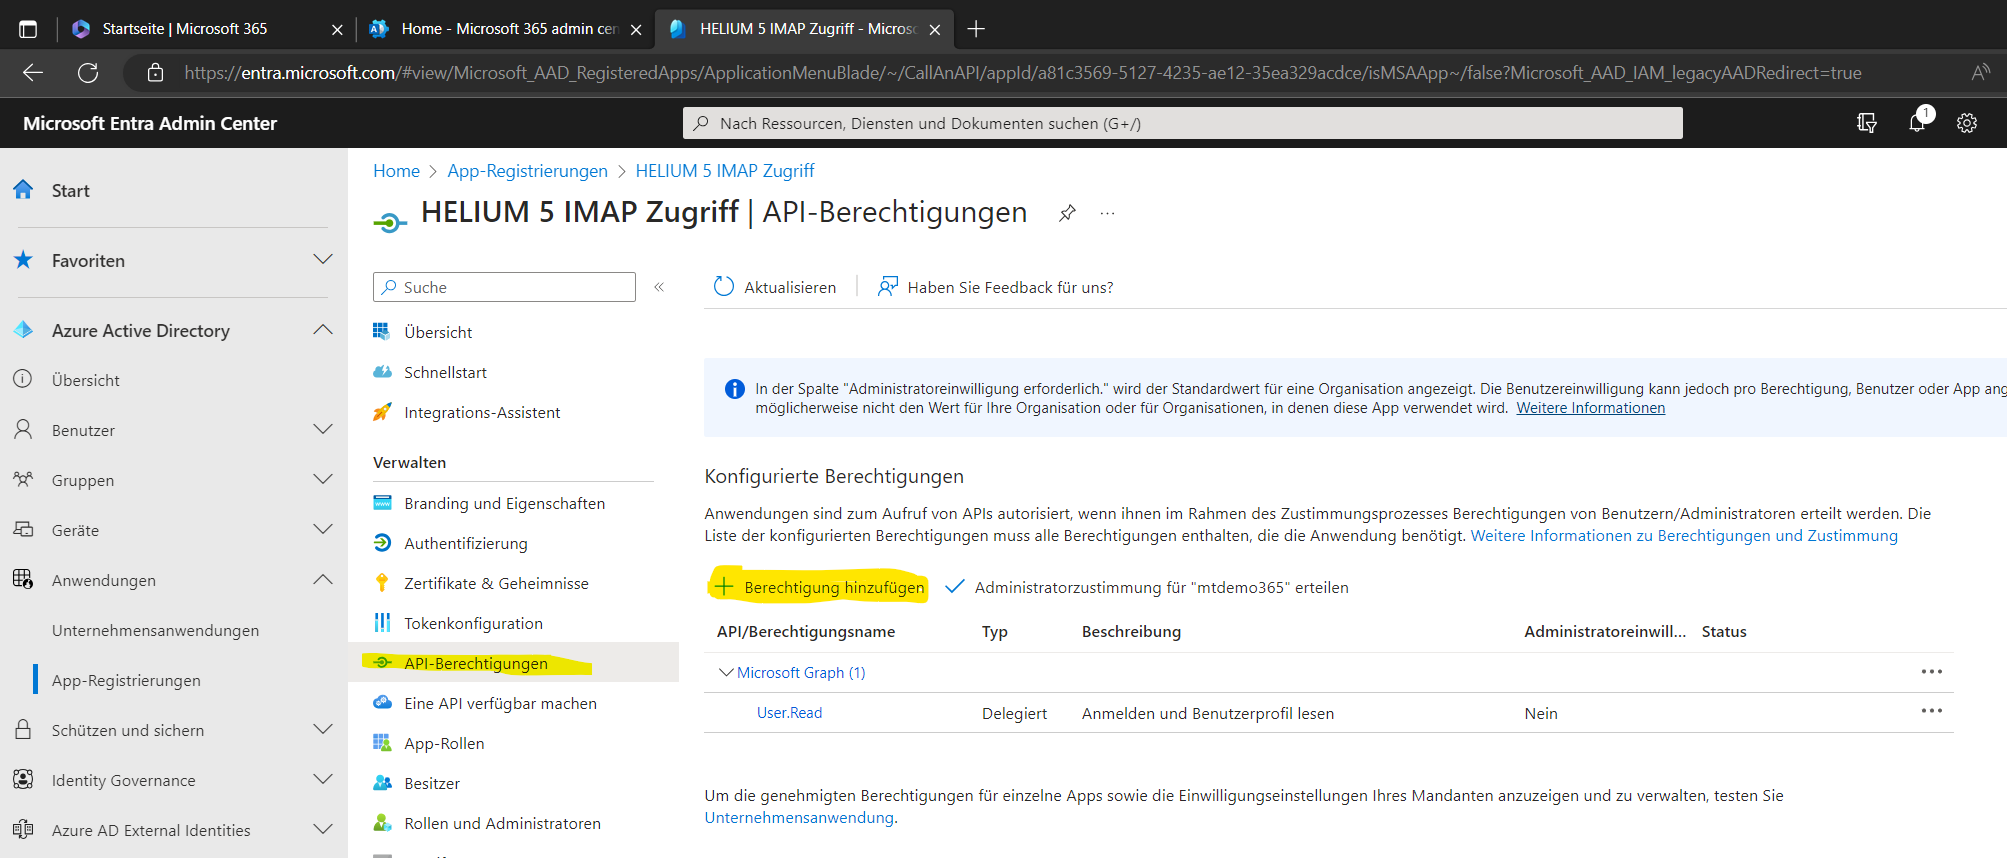Open the settings gear icon
The image size is (2007, 858).
click(x=1966, y=123)
